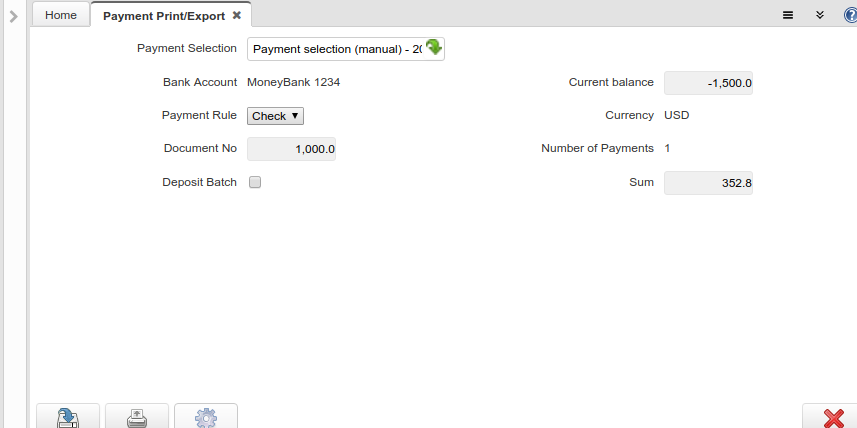Toggle the Deposit Batch checkbox

click(255, 183)
